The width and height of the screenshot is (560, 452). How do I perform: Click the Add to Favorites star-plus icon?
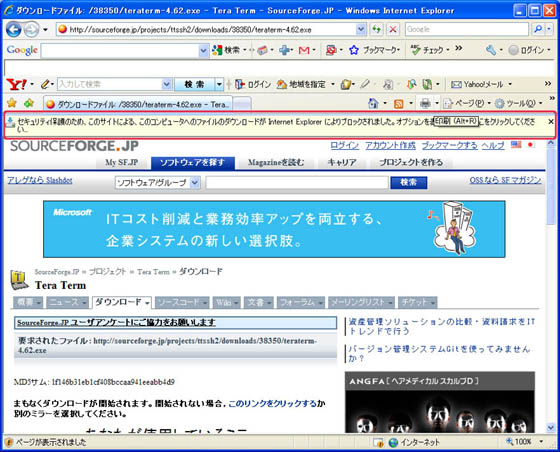point(29,103)
